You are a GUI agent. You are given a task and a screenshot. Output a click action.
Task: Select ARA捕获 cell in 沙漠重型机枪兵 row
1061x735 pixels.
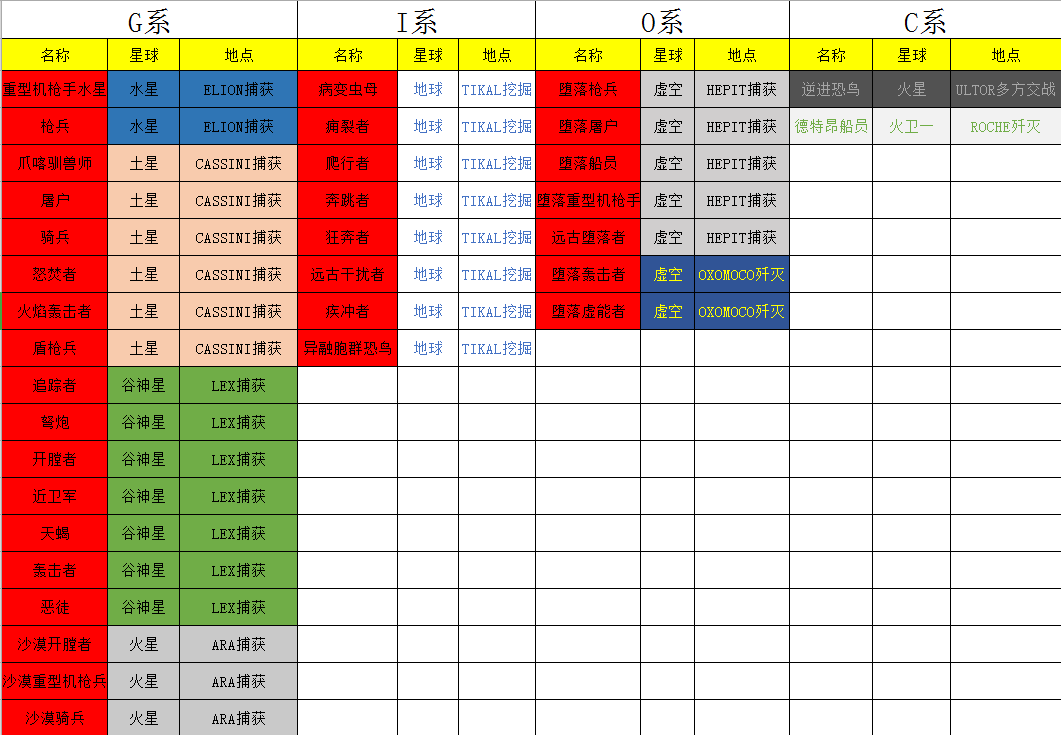tap(238, 682)
